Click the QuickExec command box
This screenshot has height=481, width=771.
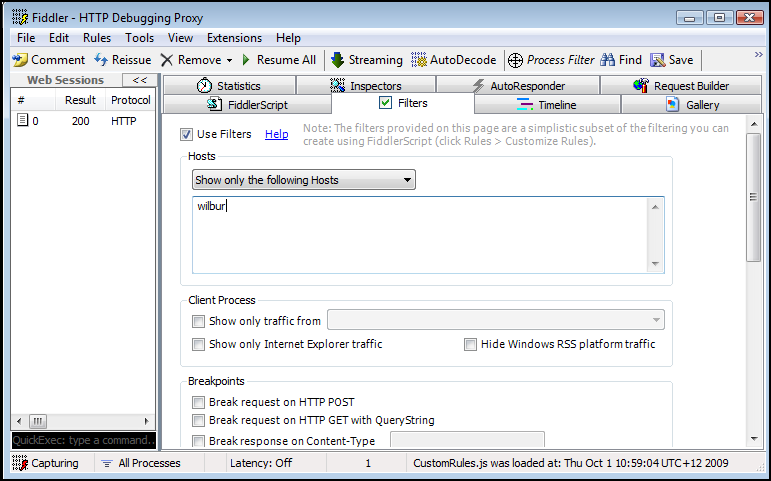pos(84,440)
